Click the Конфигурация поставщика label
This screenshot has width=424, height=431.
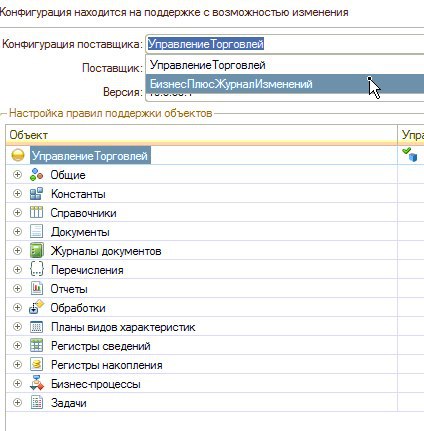pyautogui.click(x=72, y=44)
